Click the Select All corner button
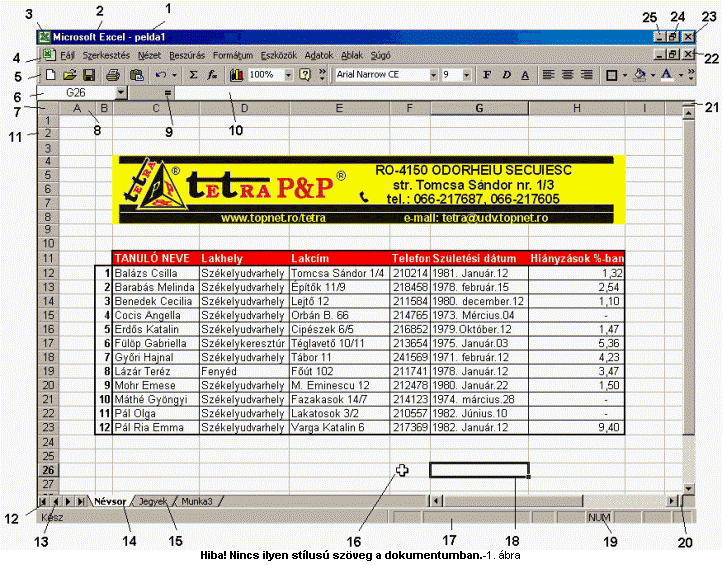This screenshot has width=724, height=565. click(48, 108)
